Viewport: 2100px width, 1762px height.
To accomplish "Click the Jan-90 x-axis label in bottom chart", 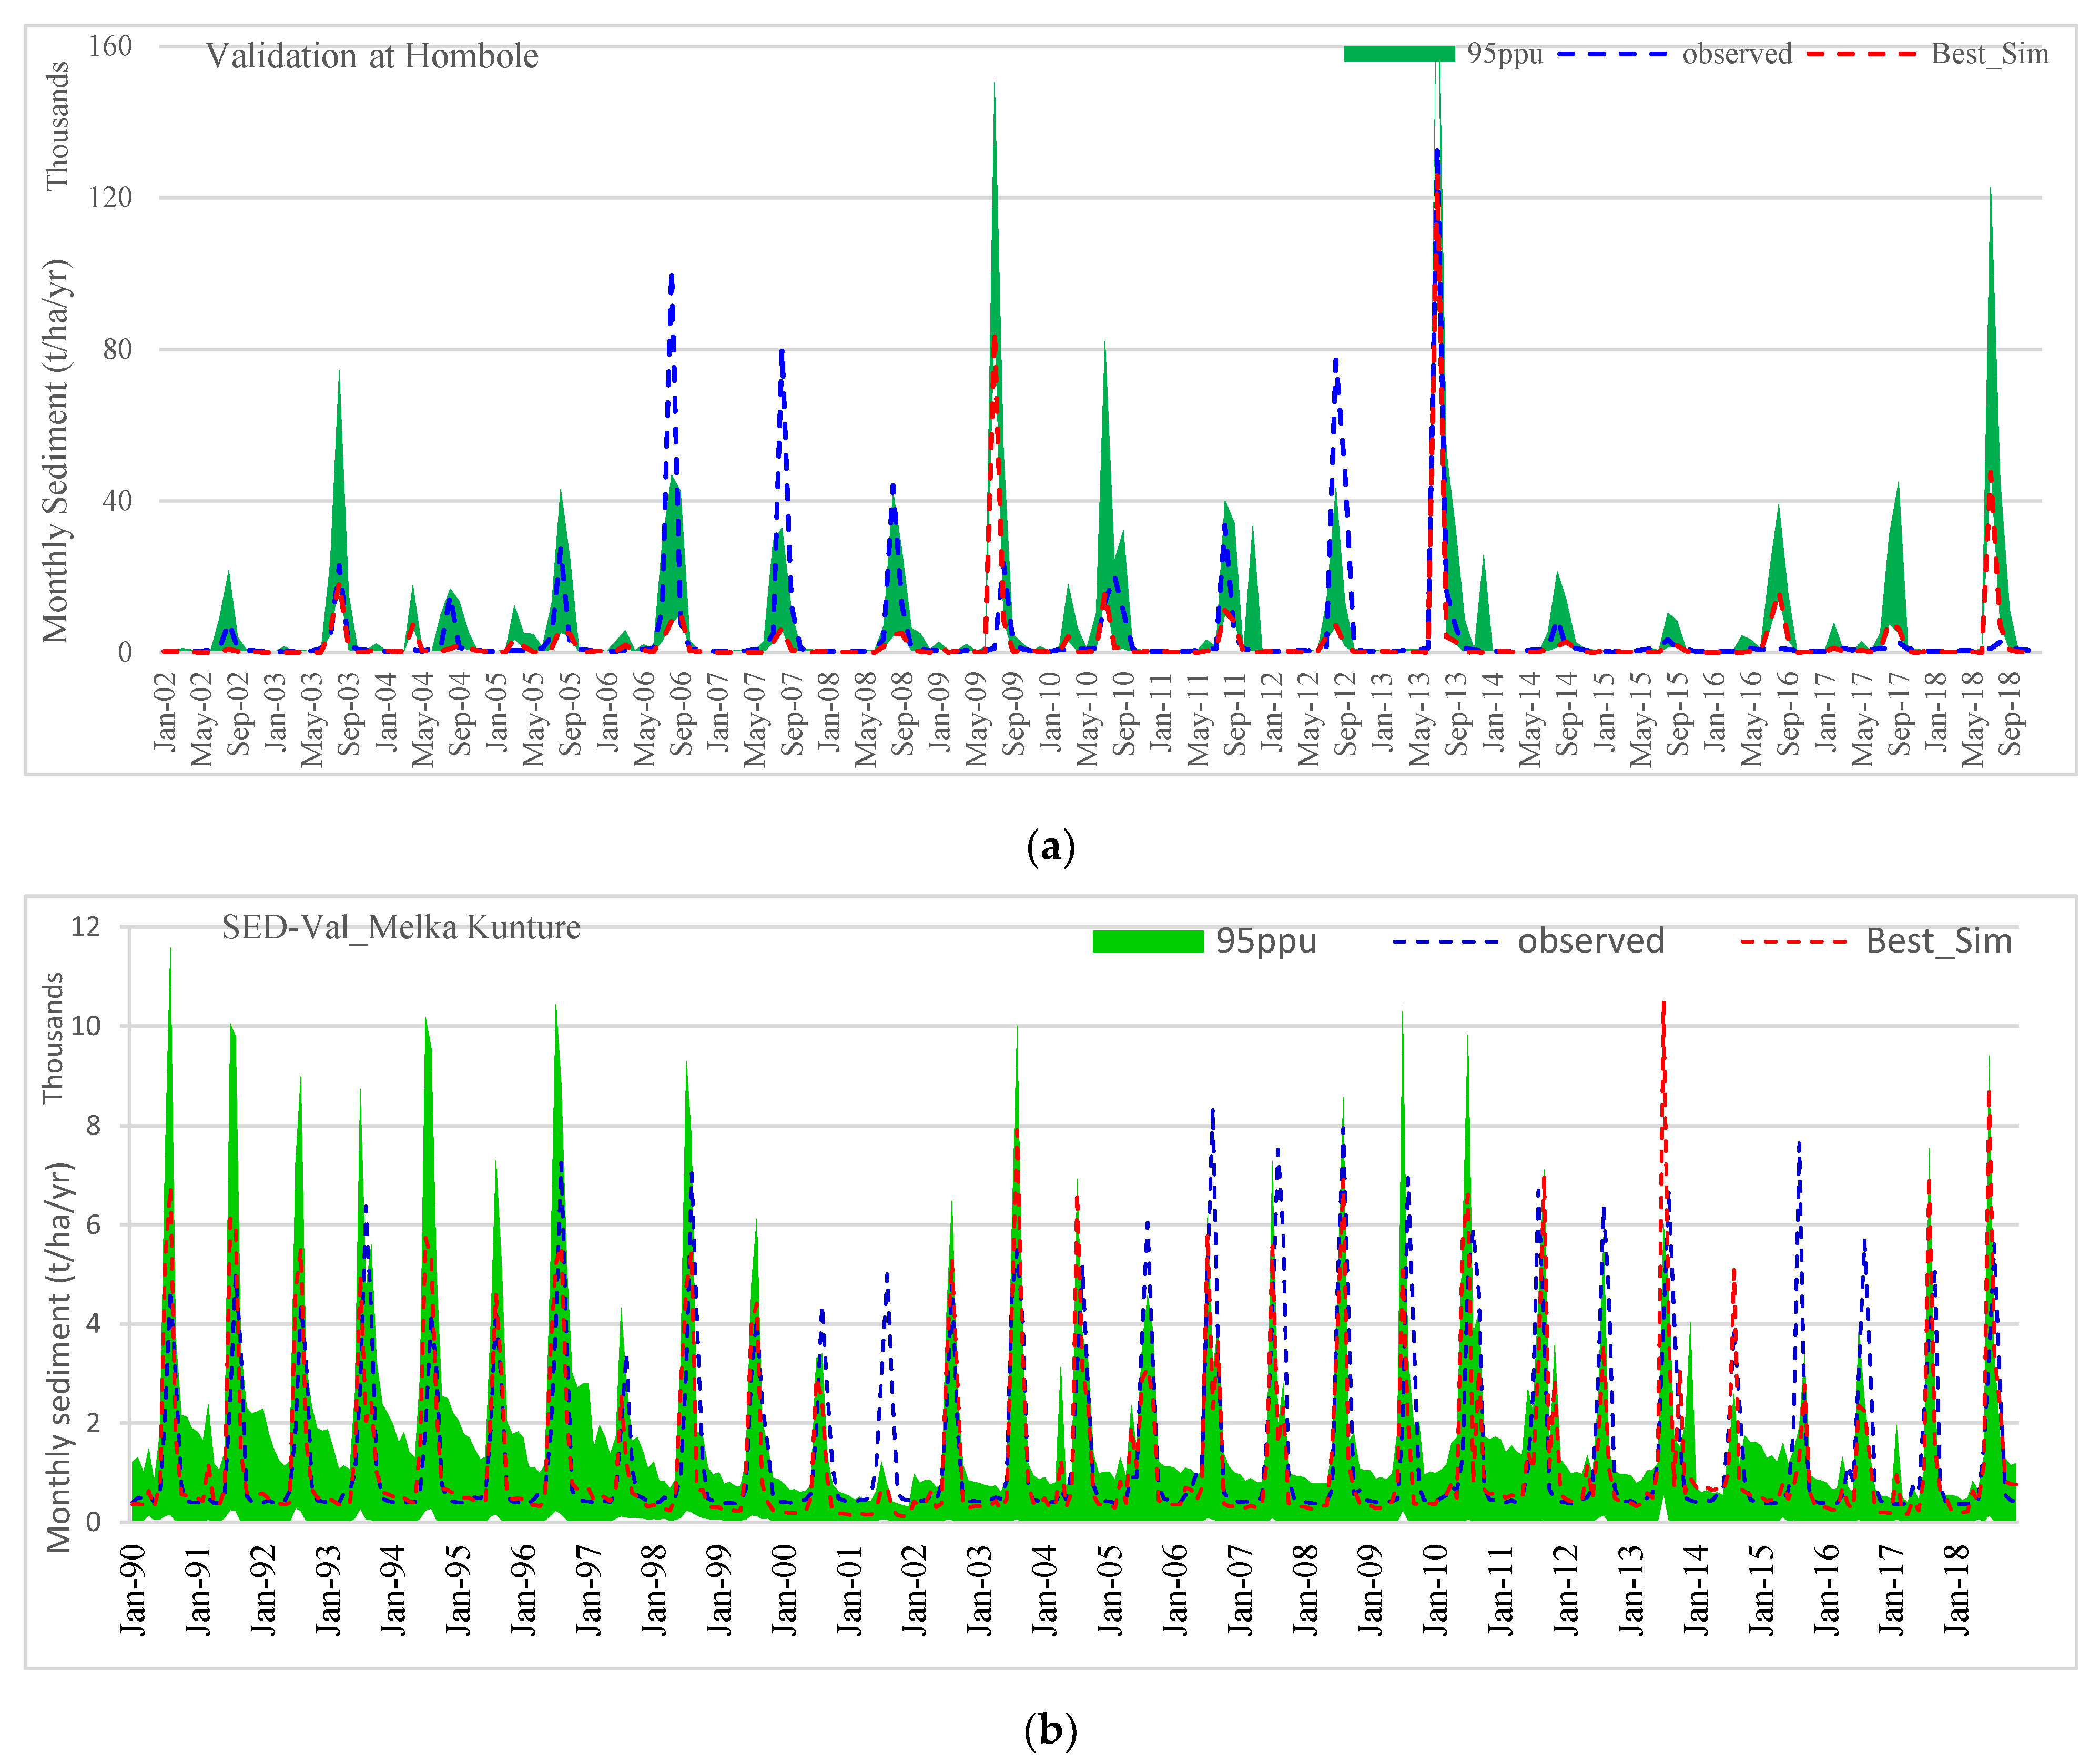I will click(133, 1590).
